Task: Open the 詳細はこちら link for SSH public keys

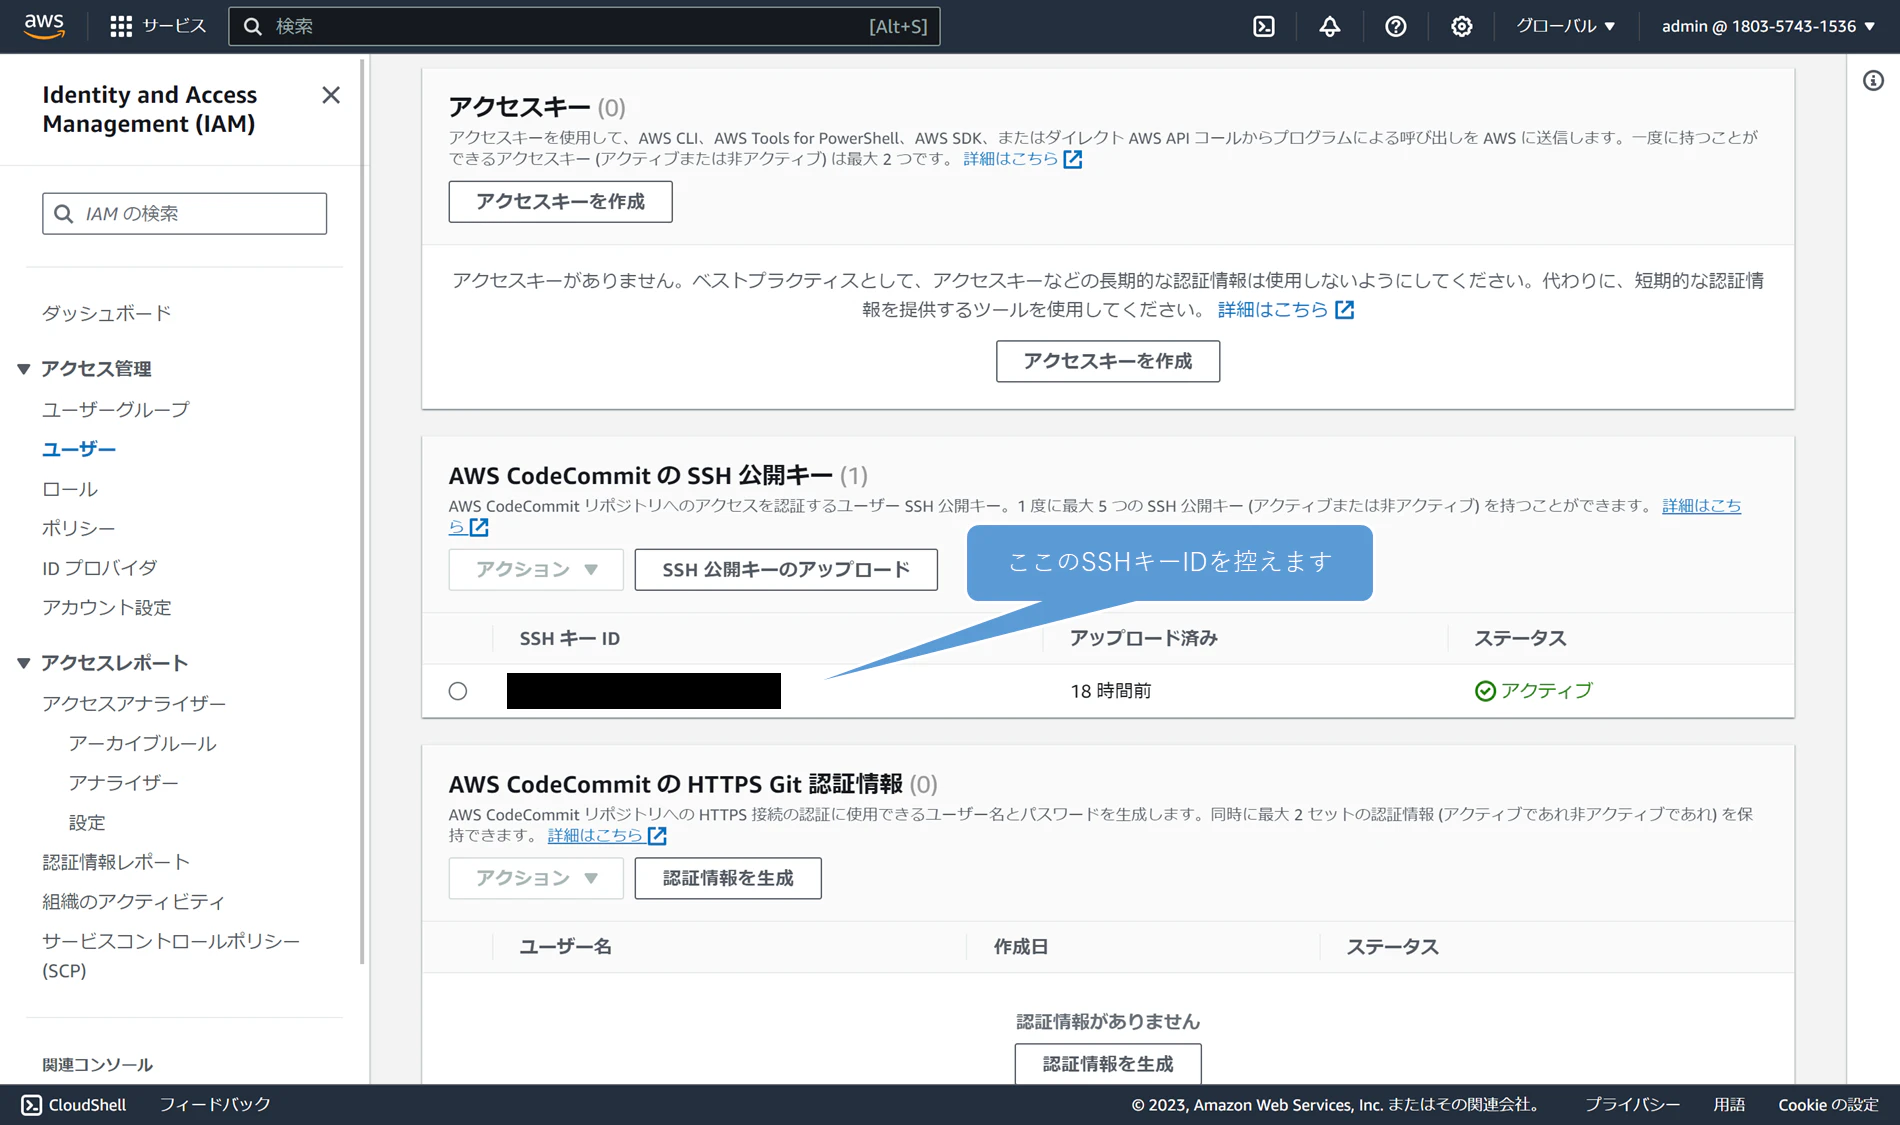Action: (x=1701, y=506)
